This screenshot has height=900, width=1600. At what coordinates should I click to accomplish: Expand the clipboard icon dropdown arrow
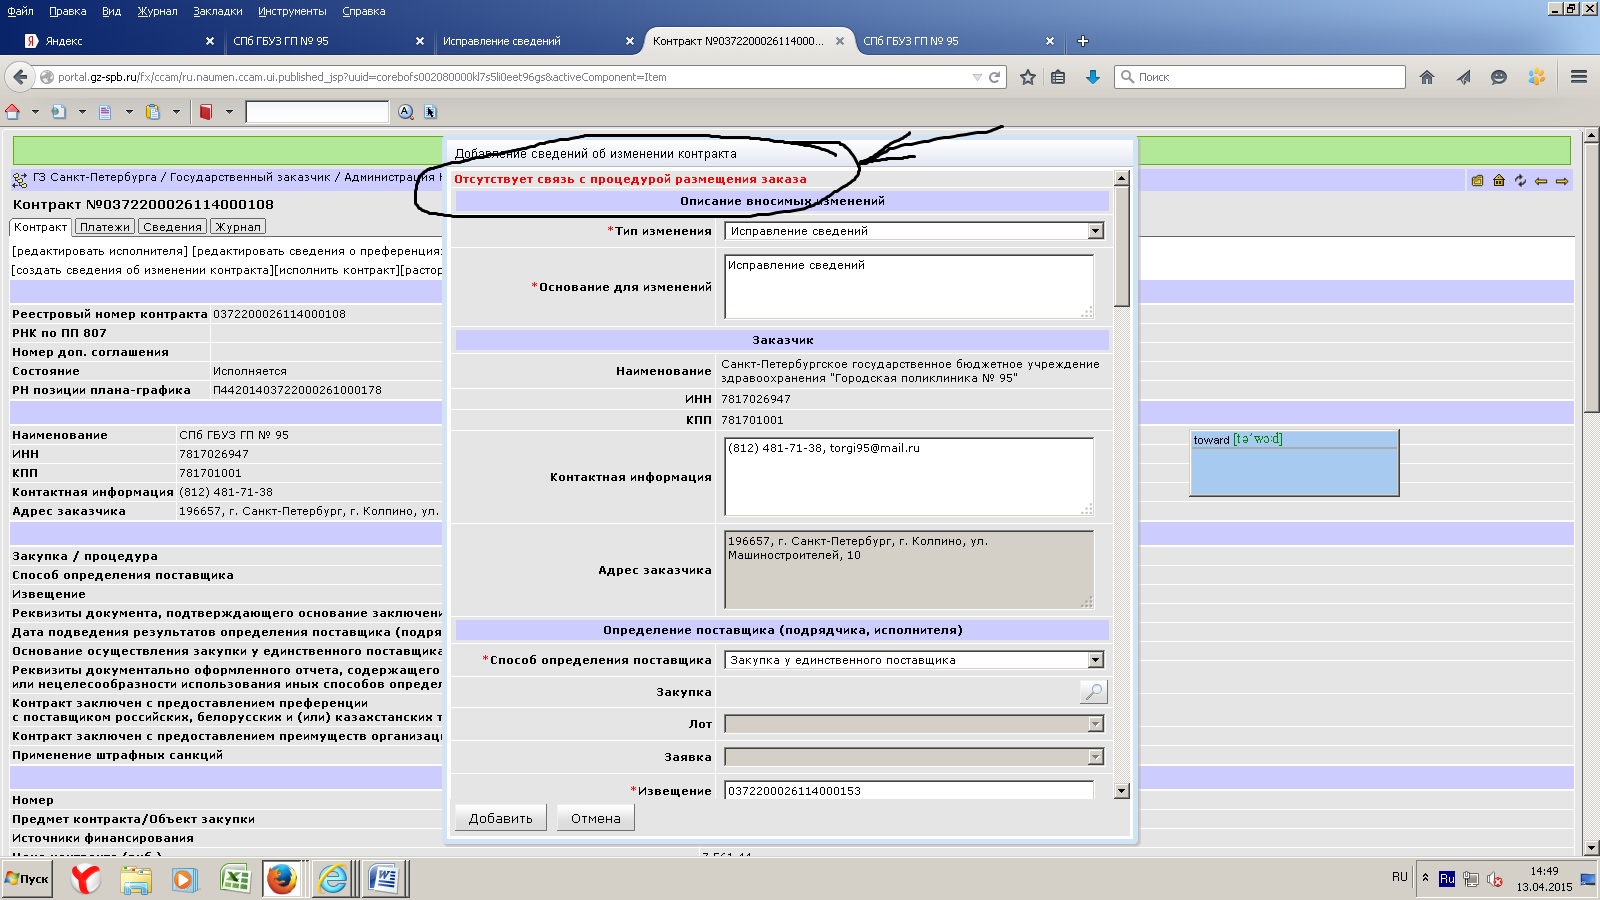point(176,112)
